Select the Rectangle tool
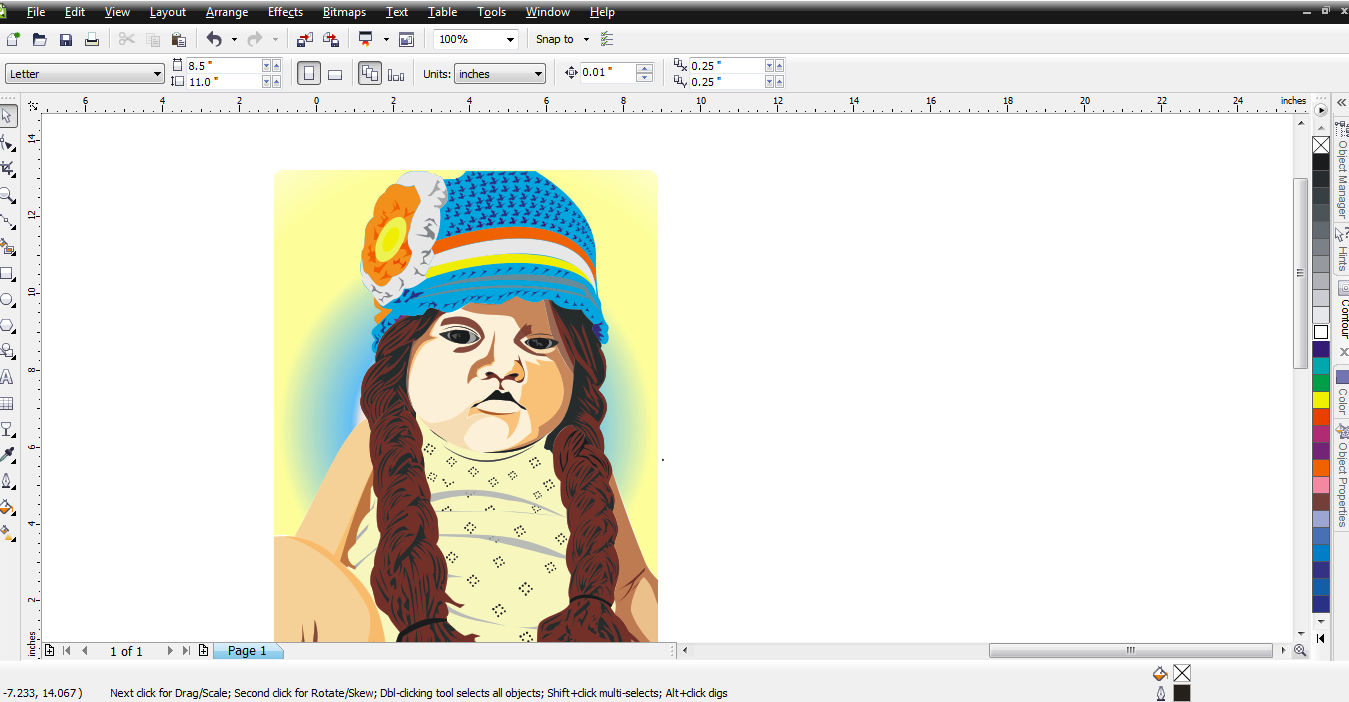 [x=9, y=273]
